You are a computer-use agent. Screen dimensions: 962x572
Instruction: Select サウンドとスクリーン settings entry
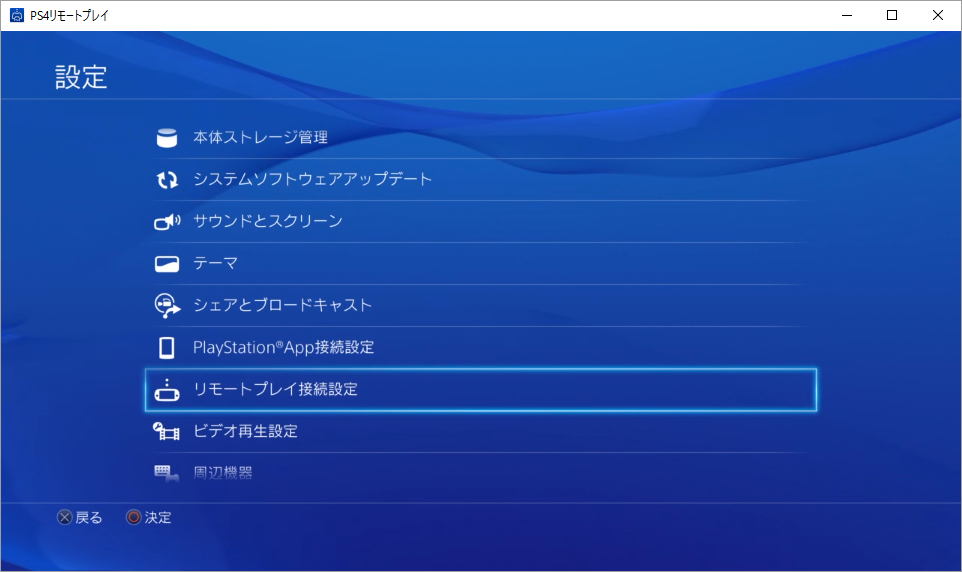(481, 222)
